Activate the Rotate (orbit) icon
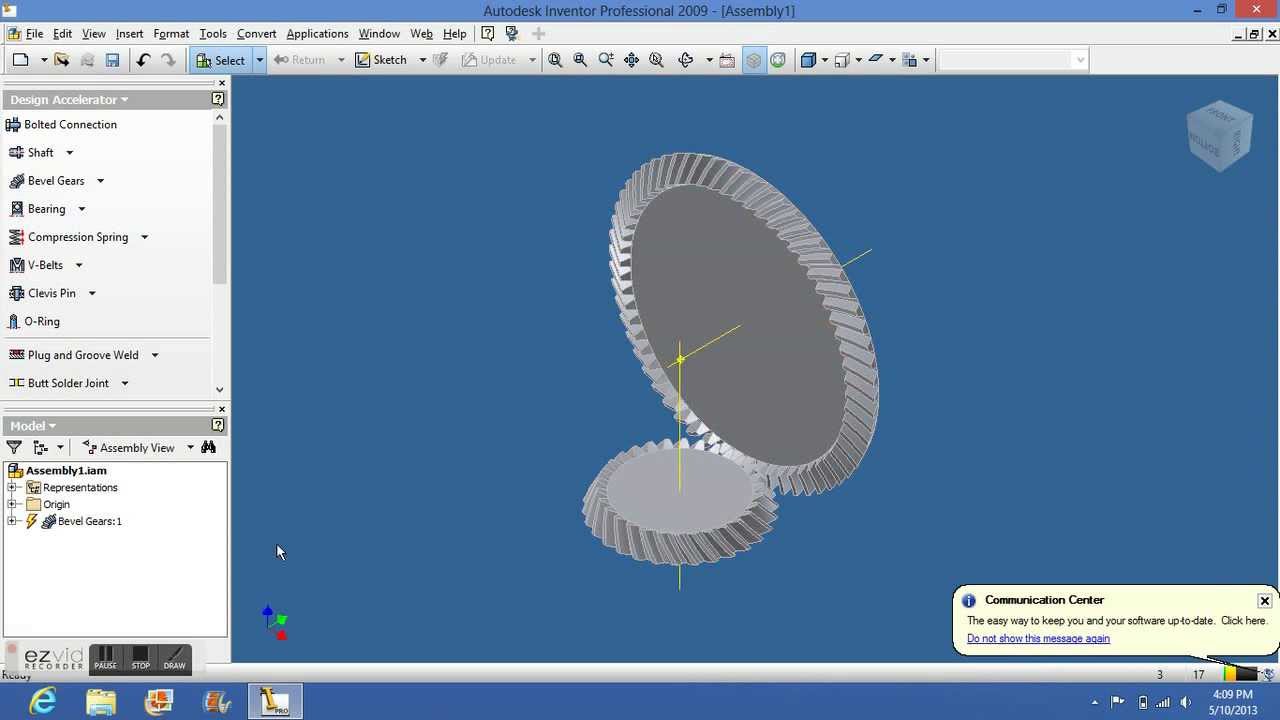 click(x=686, y=60)
